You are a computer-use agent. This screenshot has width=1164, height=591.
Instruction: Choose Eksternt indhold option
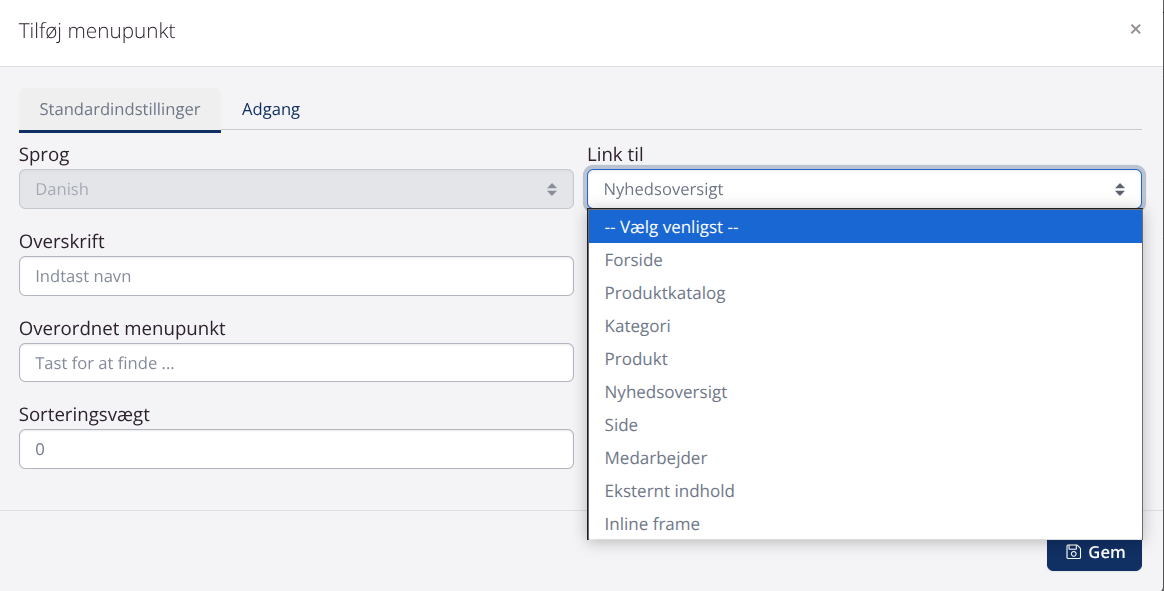(x=670, y=491)
